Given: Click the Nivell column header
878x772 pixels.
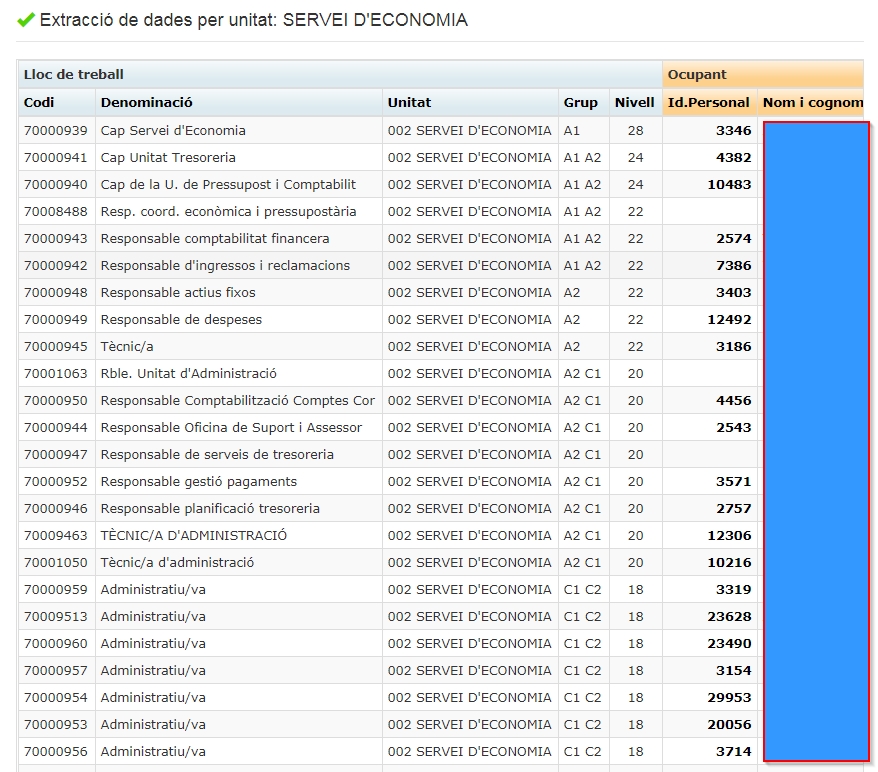Looking at the screenshot, I should pos(634,102).
